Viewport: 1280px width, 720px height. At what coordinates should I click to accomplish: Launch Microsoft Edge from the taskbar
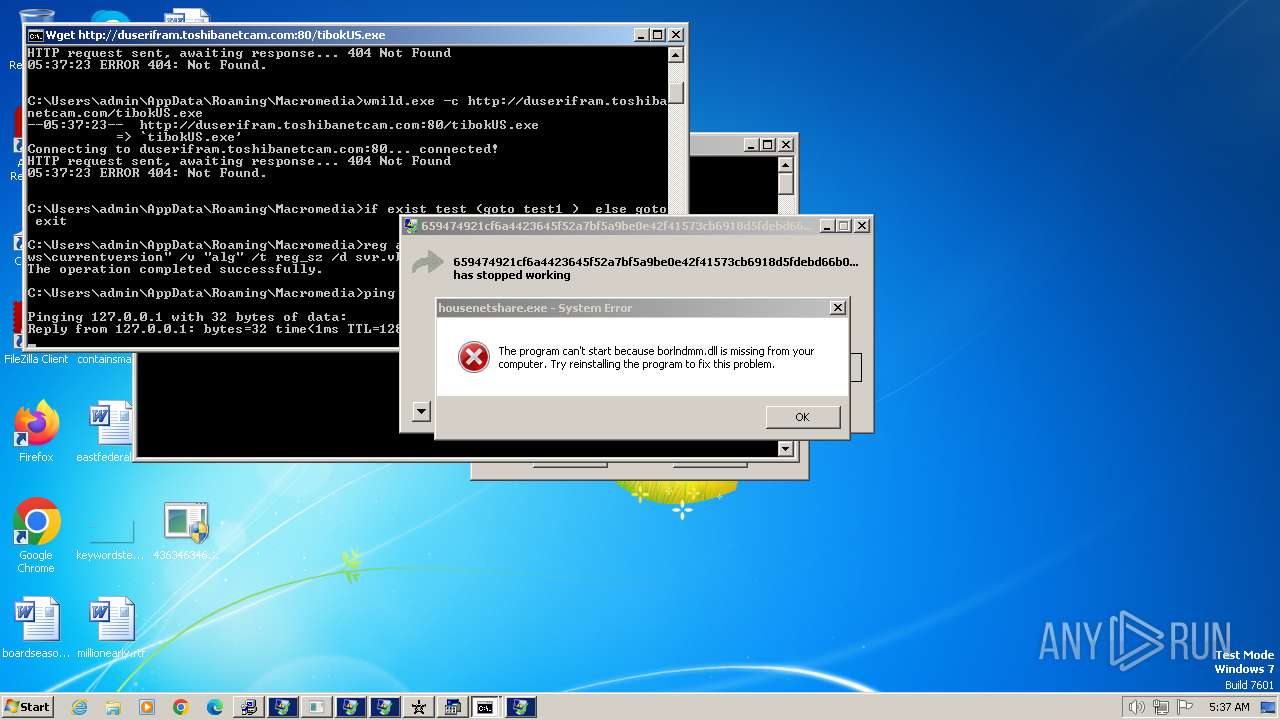215,707
